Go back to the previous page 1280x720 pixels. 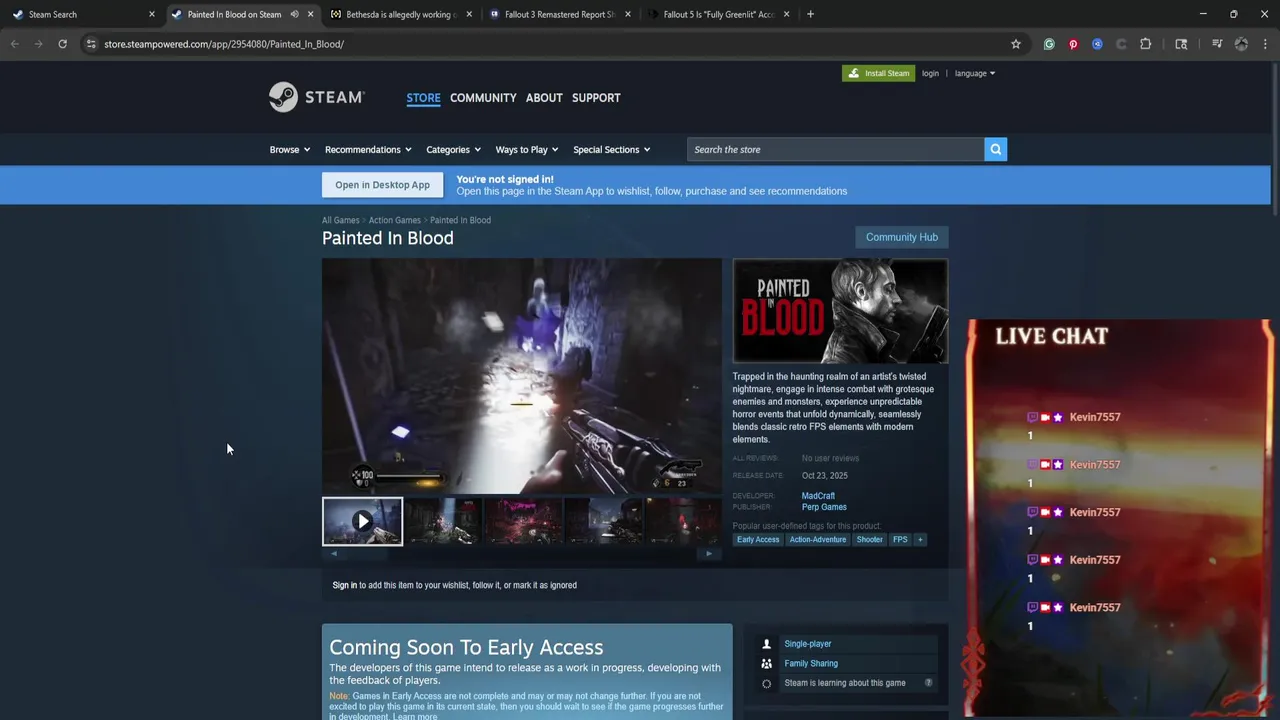(15, 44)
